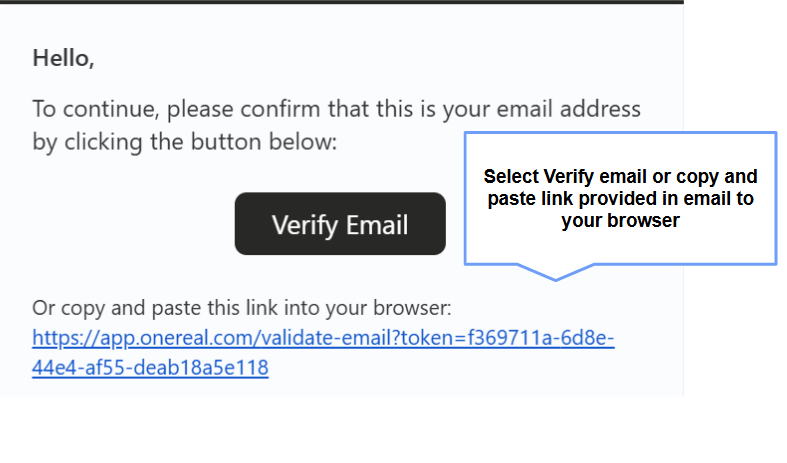Click the "Select Verify email or copy and" callout line
The height and width of the screenshot is (463, 787).
[x=620, y=177]
